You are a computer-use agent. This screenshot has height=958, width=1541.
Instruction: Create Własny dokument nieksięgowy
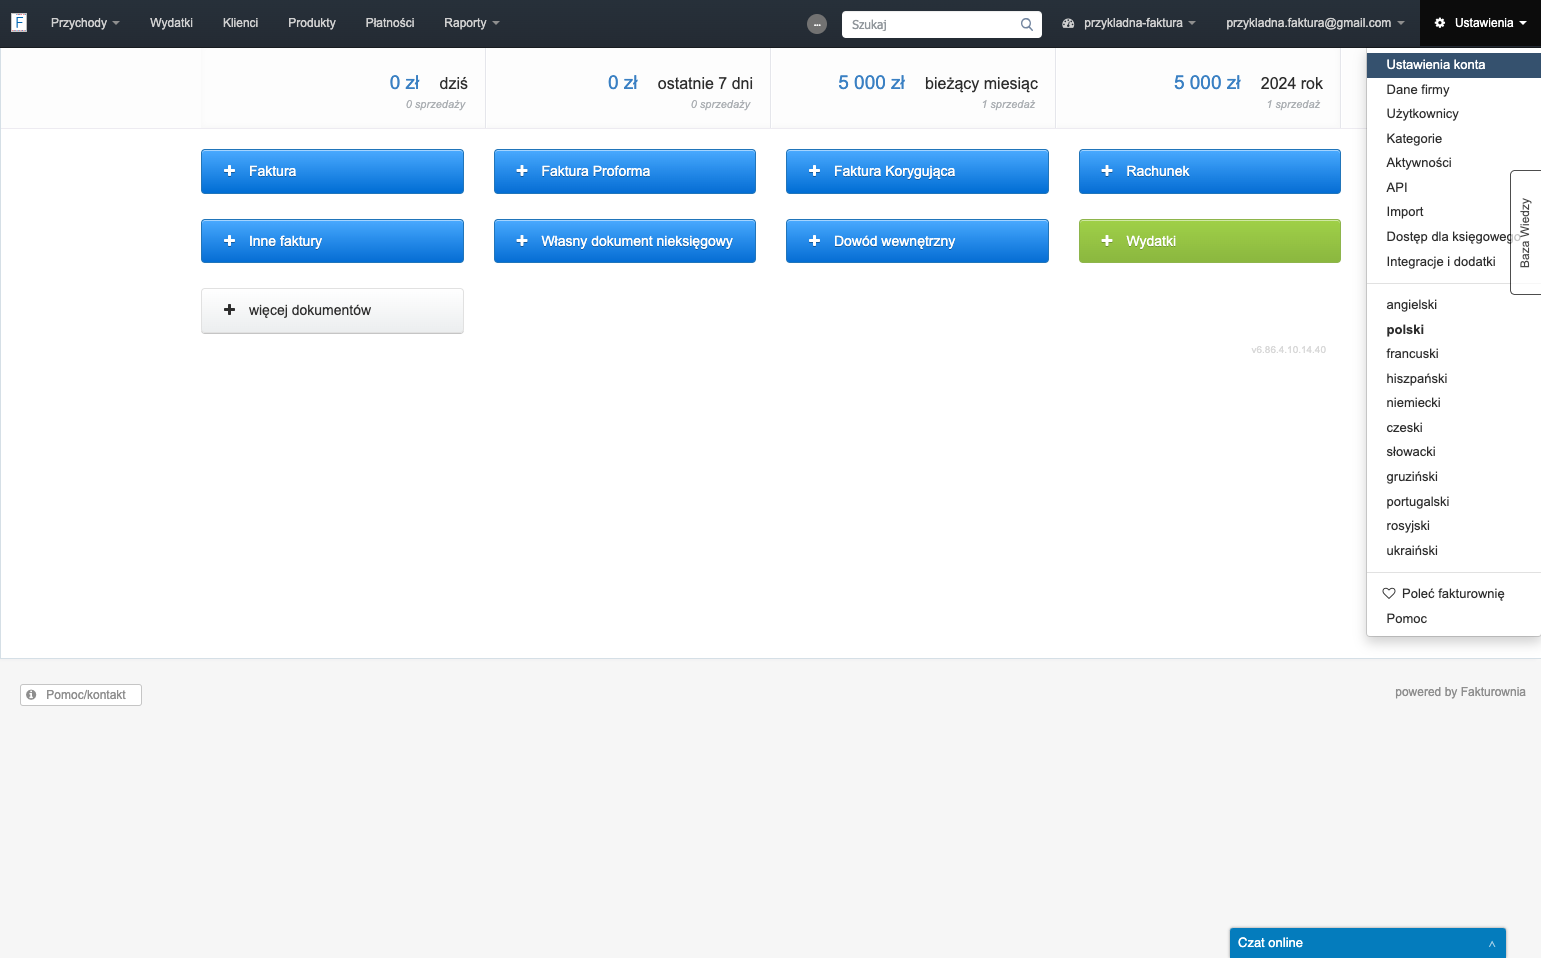point(625,241)
